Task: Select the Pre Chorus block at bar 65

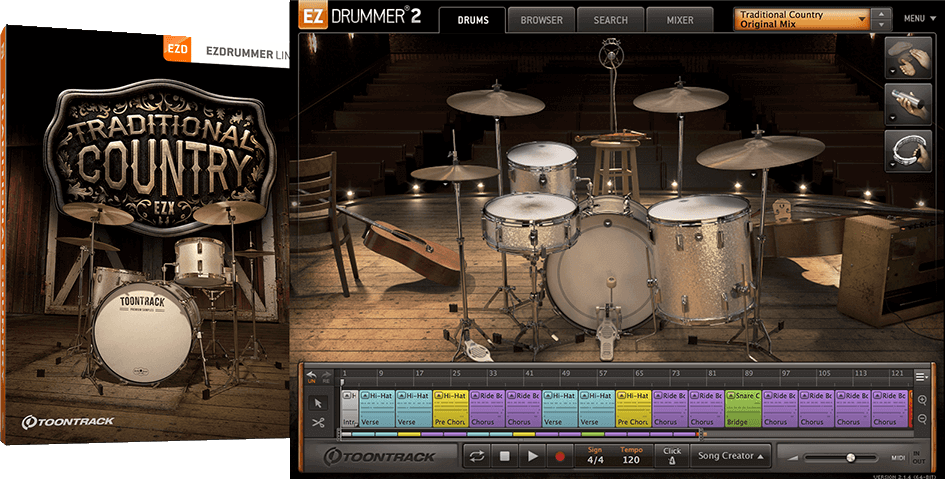Action: click(633, 409)
